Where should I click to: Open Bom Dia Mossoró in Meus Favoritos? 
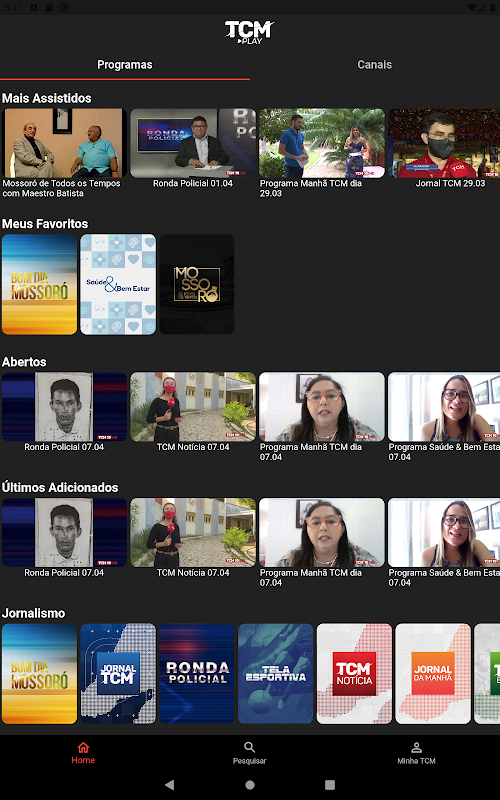pos(39,284)
